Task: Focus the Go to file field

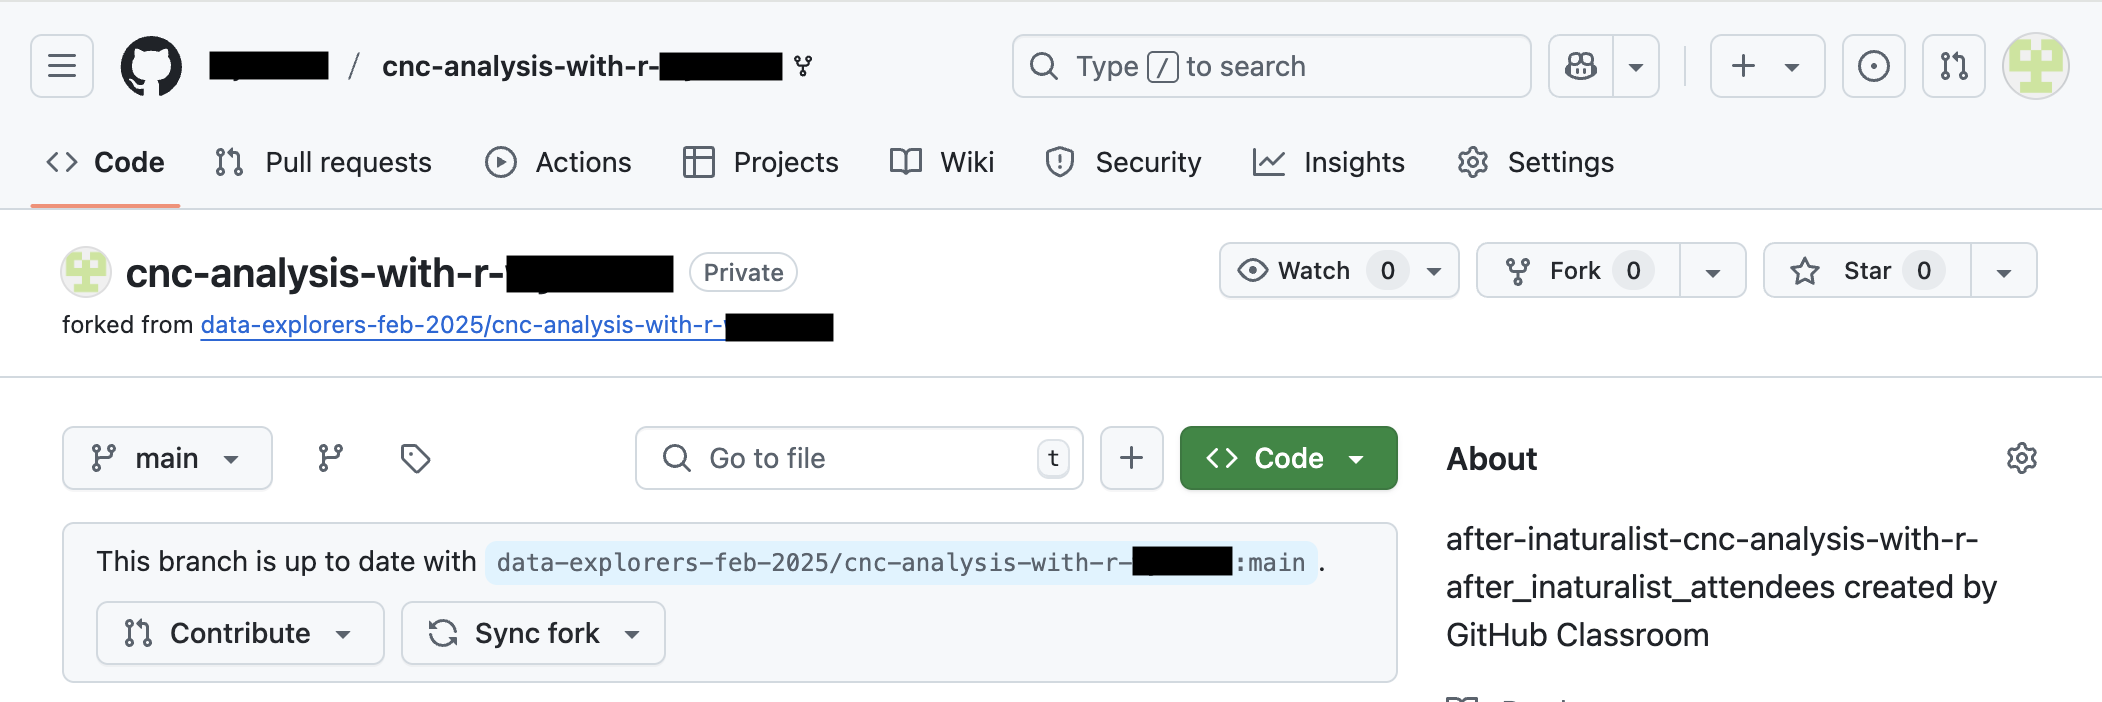Action: pos(859,458)
